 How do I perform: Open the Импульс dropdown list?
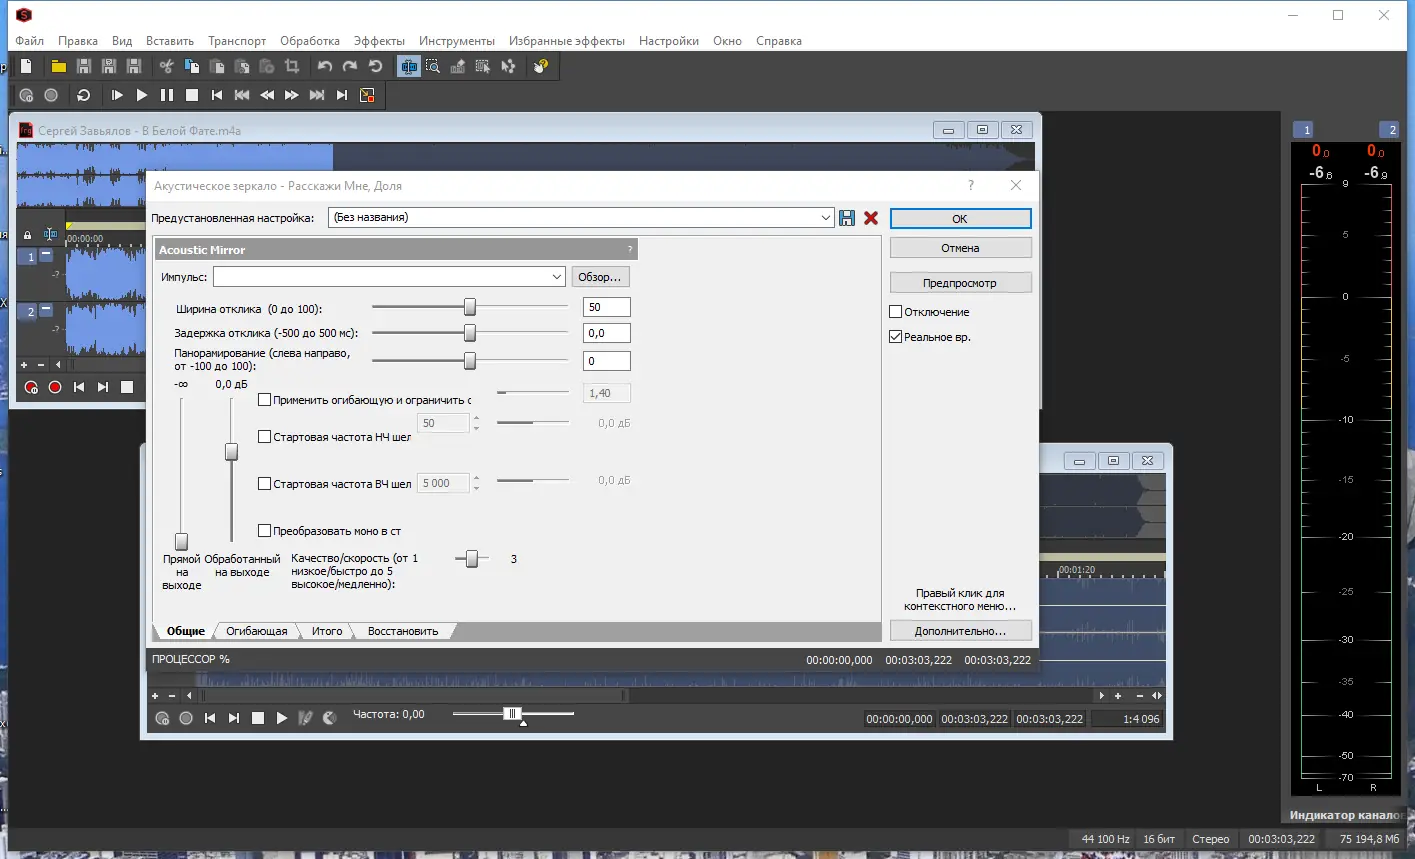tap(557, 277)
